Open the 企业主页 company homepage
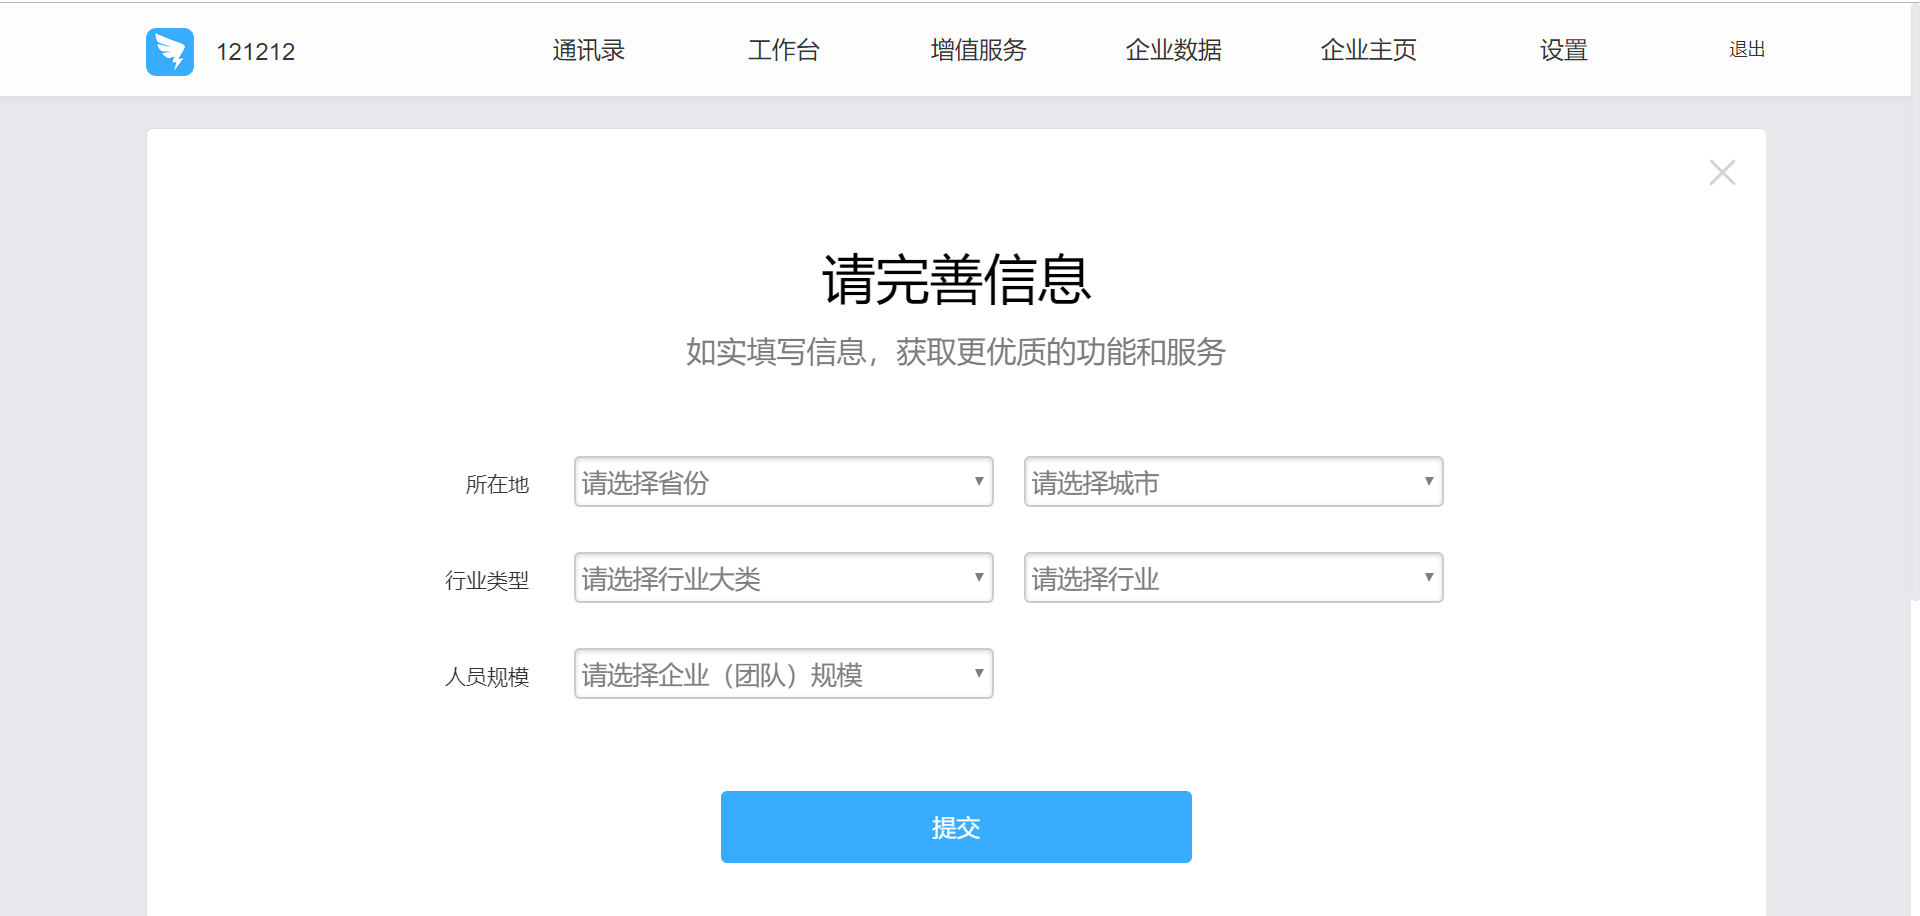This screenshot has height=916, width=1920. pyautogui.click(x=1368, y=50)
